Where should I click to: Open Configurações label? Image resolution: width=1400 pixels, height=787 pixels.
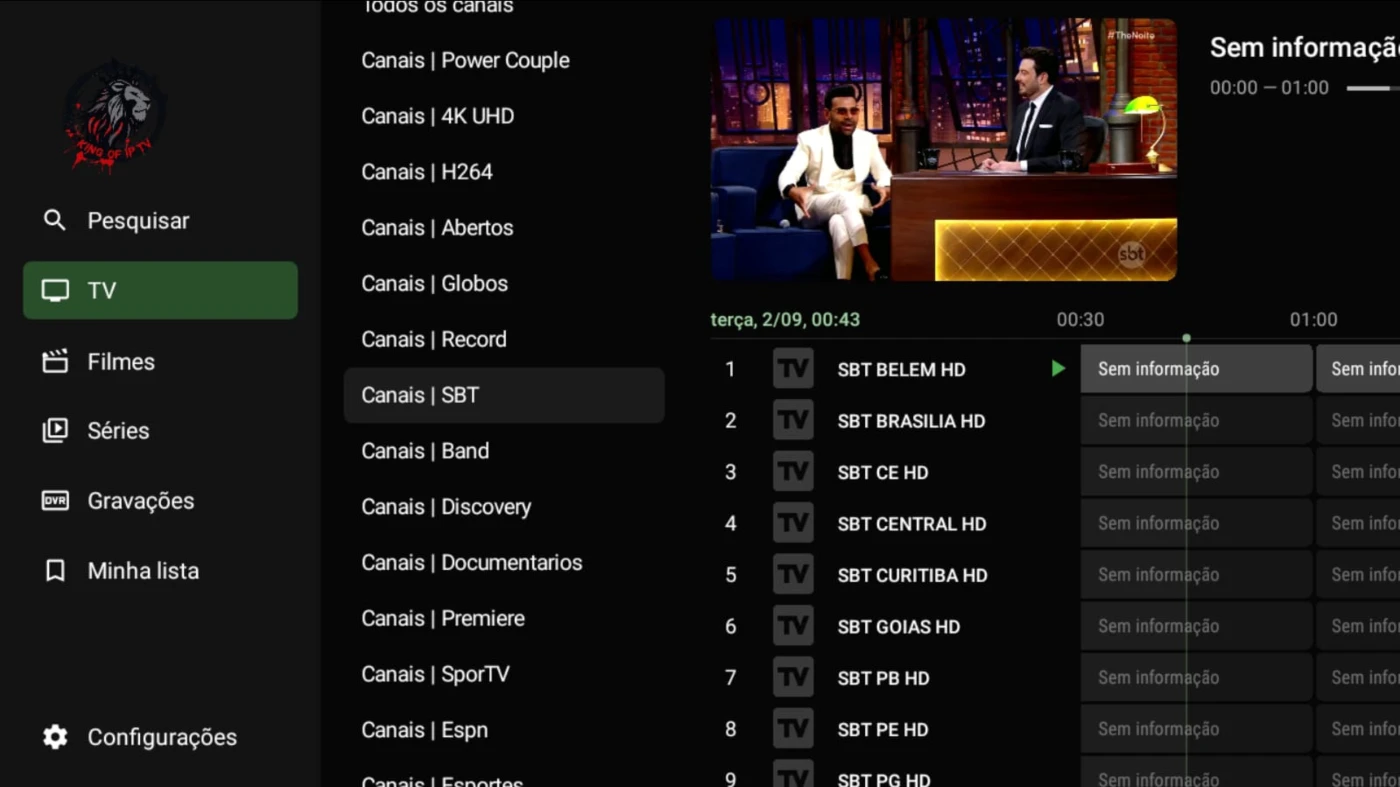pyautogui.click(x=162, y=737)
